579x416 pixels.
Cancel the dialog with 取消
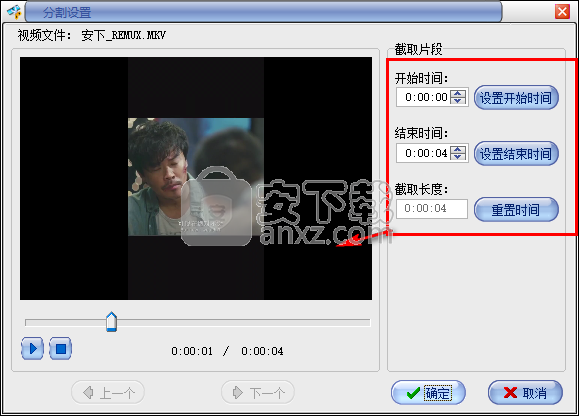tap(525, 393)
